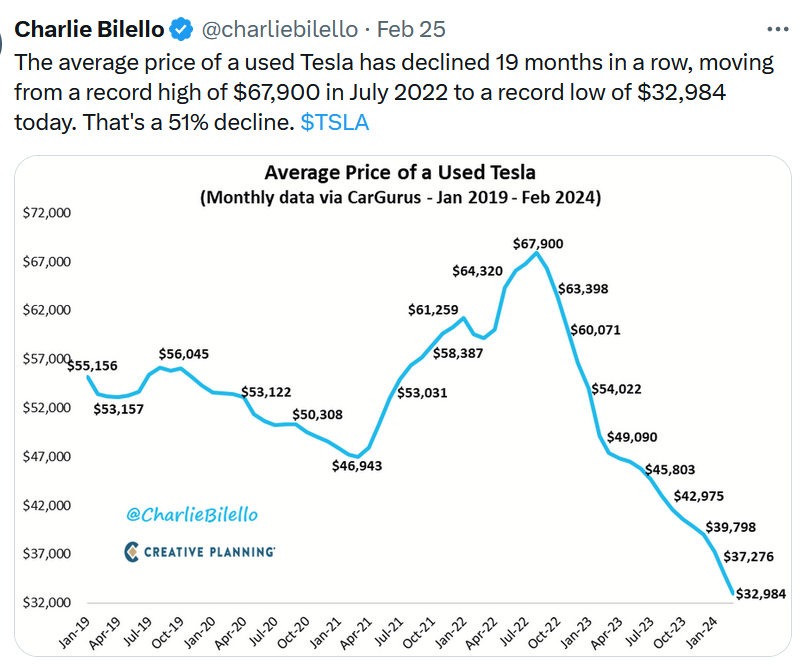801x666 pixels.
Task: Click the peak $67,900 data point
Action: click(x=536, y=253)
